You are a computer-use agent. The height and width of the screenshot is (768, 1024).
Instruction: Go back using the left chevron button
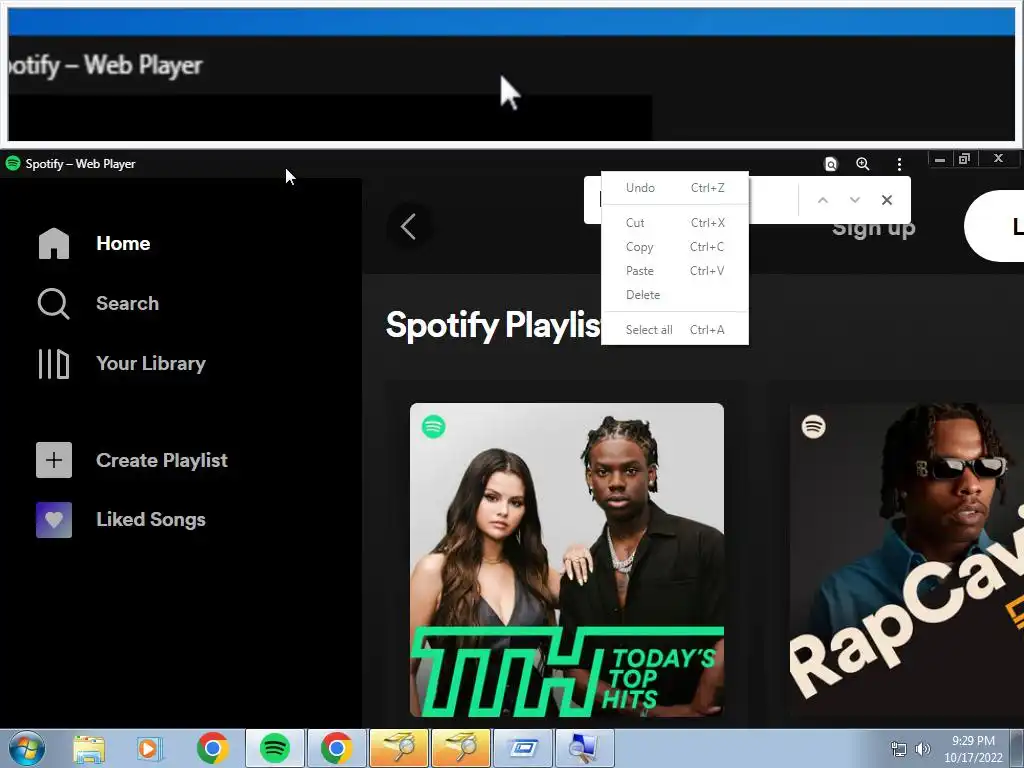(408, 227)
